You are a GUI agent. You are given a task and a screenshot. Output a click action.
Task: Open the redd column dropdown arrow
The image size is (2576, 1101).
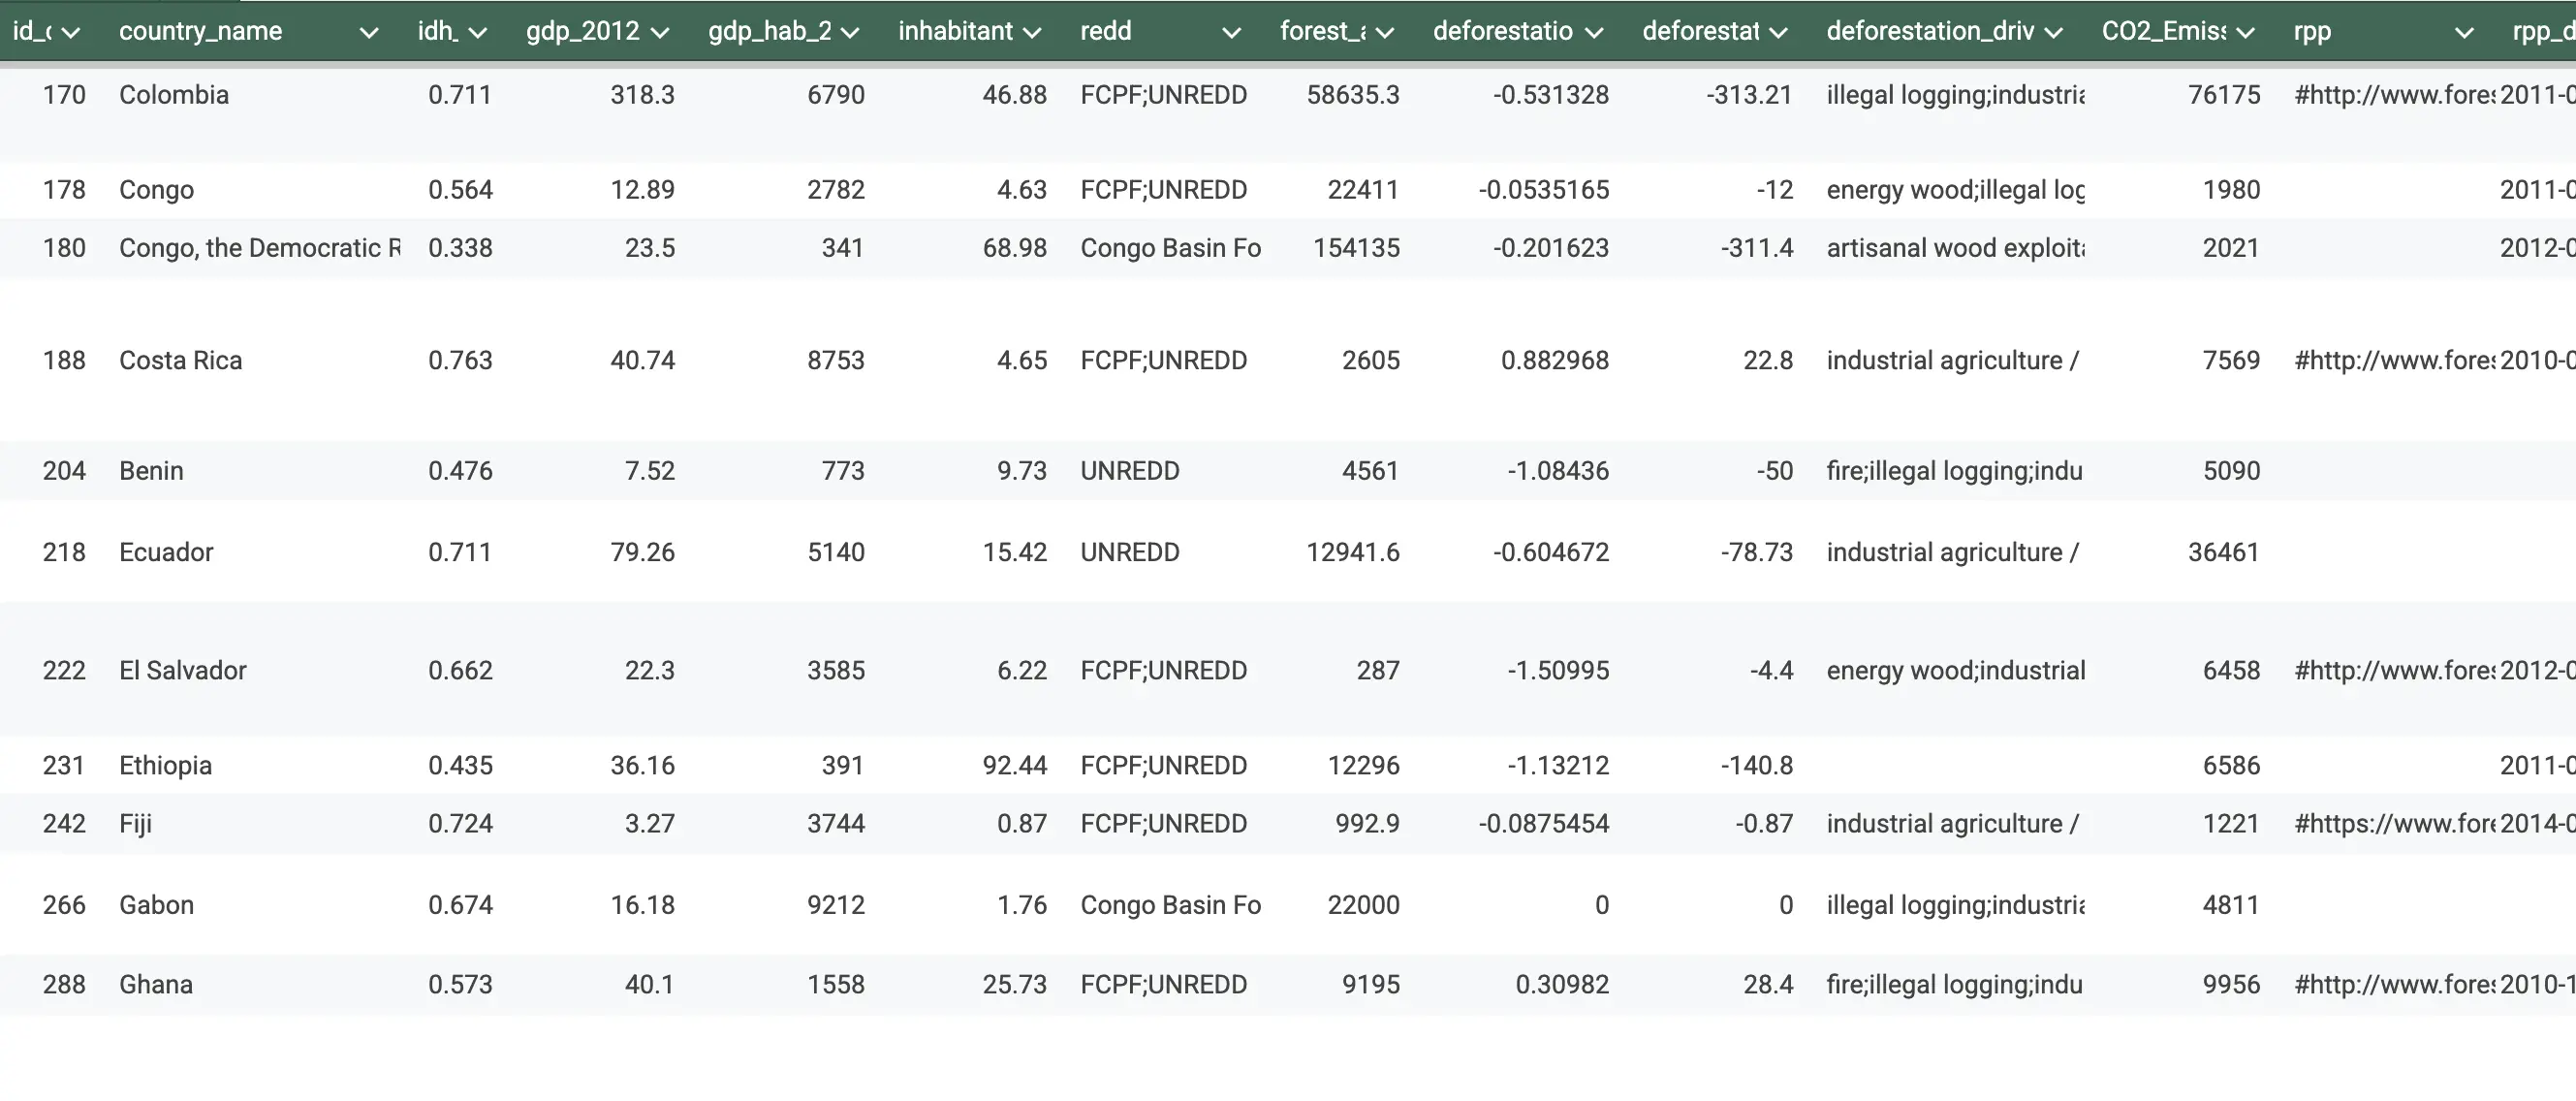coord(1232,32)
